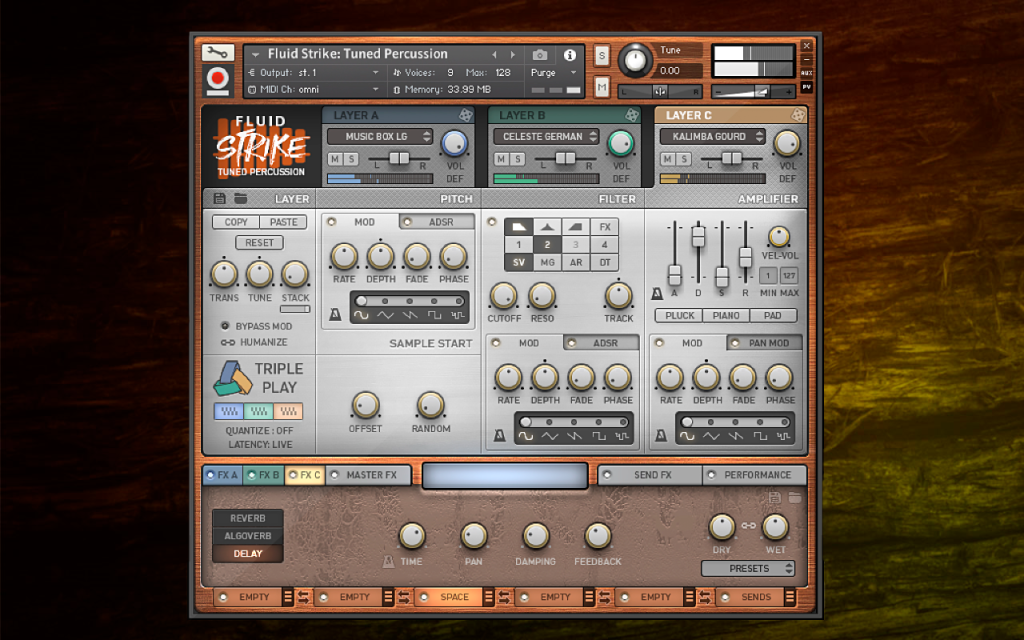1024x640 pixels.
Task: Click the dry/wet link icon
Action: point(748,526)
